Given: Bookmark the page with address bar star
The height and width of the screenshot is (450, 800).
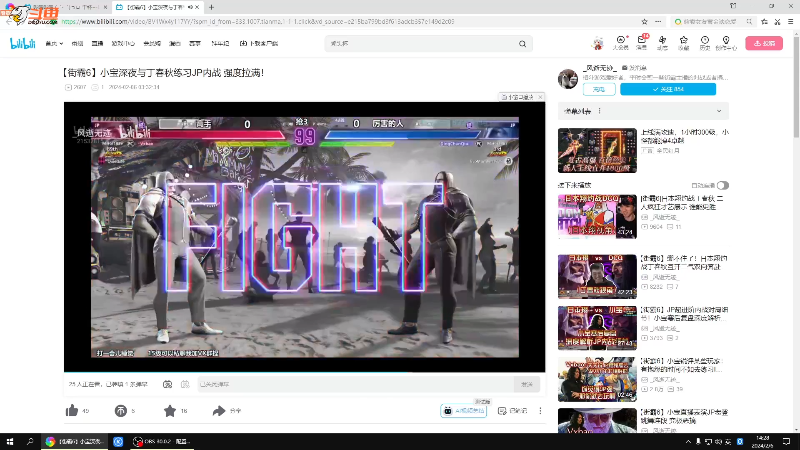Looking at the screenshot, I should point(644,21).
